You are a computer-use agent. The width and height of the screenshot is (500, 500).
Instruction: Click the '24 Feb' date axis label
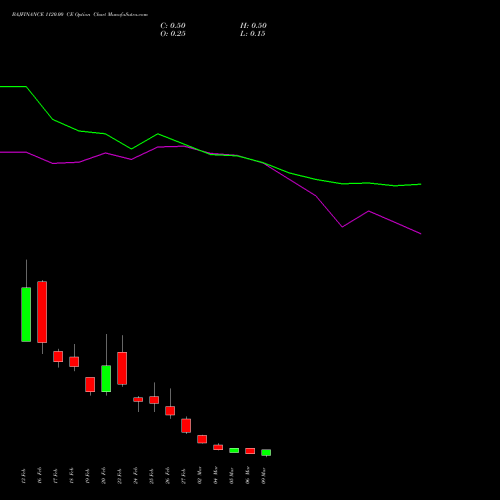coord(135,476)
